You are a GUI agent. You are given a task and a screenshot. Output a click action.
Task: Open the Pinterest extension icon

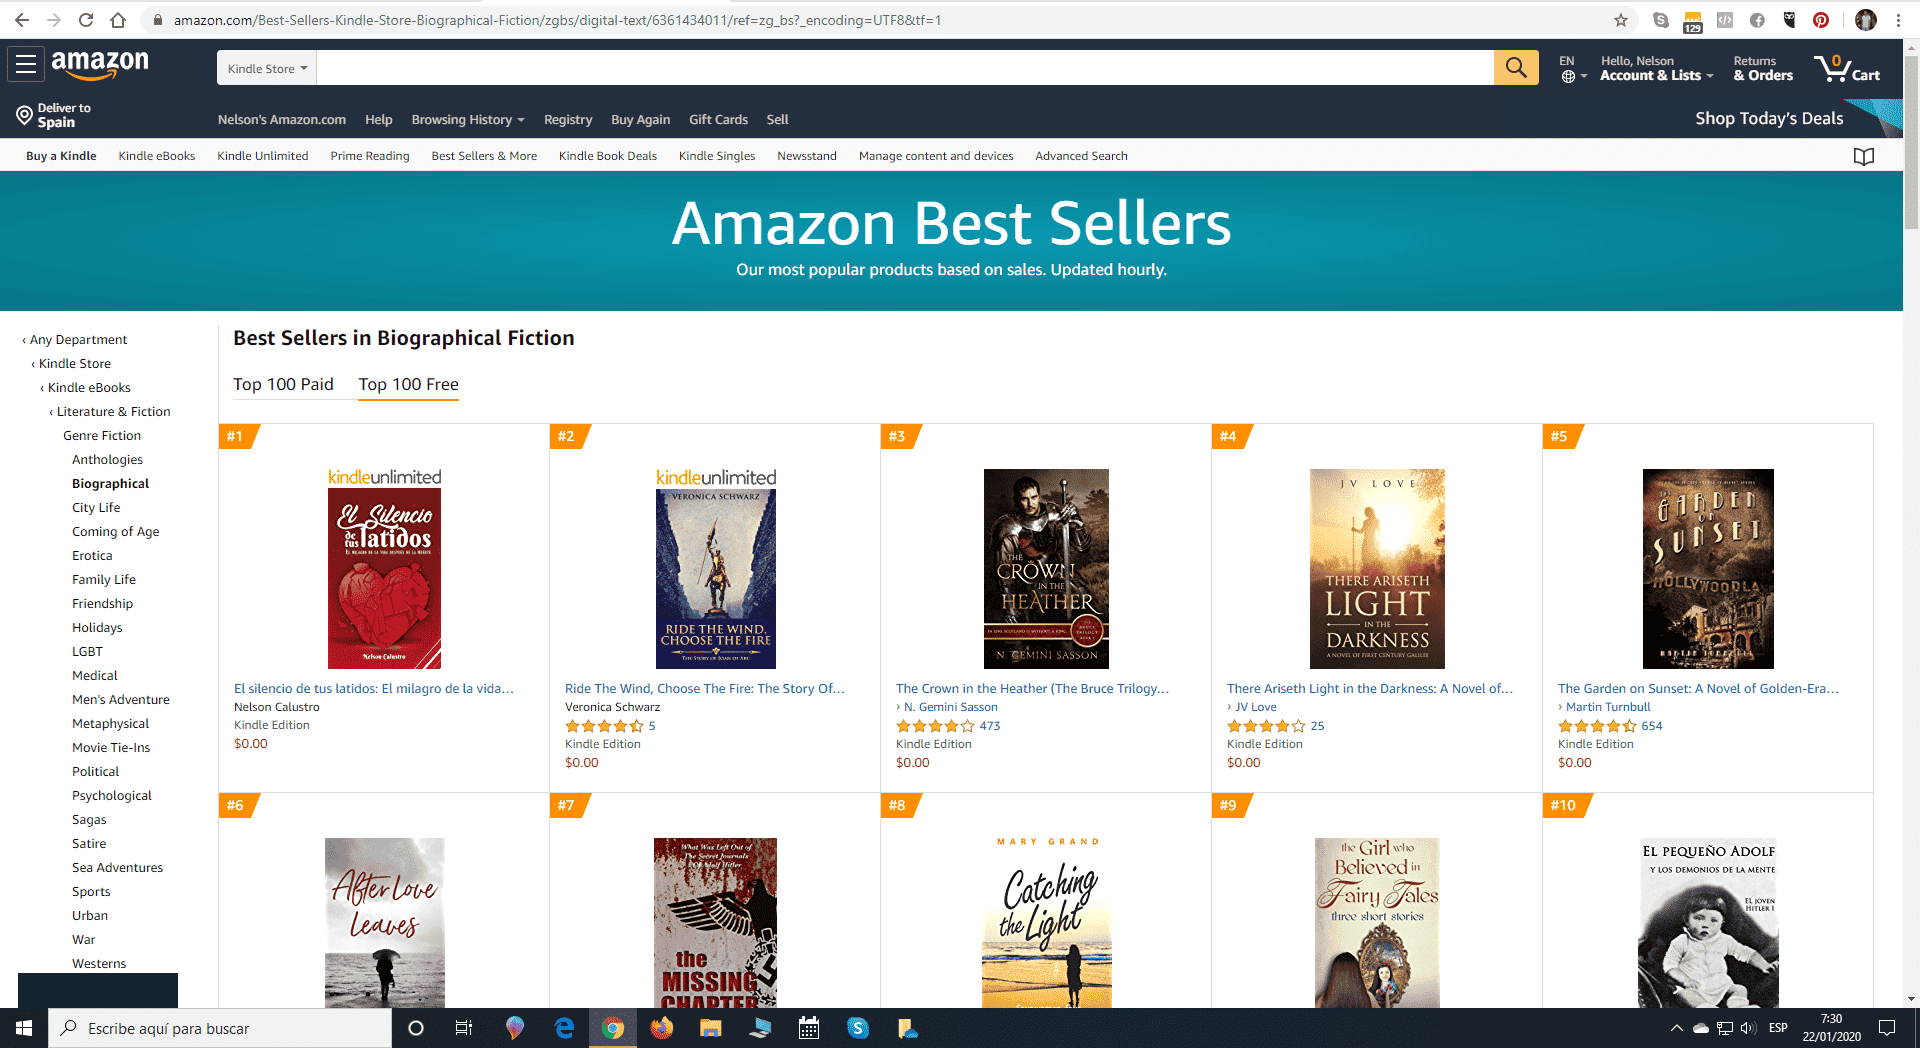[x=1821, y=20]
